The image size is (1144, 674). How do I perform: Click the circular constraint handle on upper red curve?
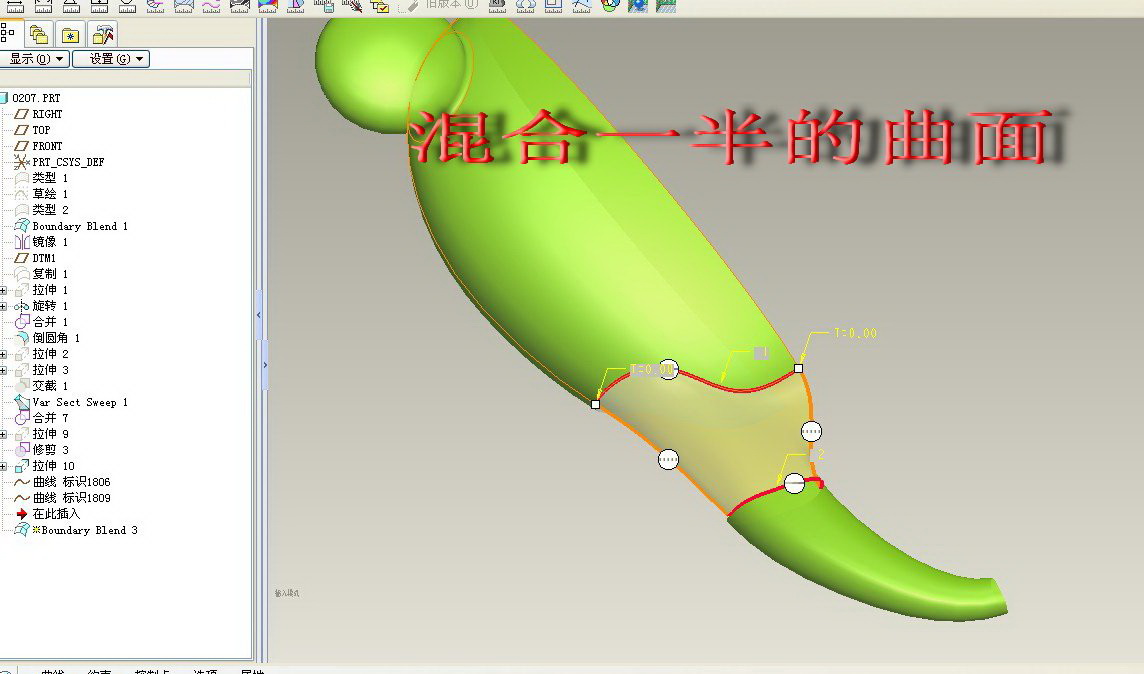coord(669,369)
